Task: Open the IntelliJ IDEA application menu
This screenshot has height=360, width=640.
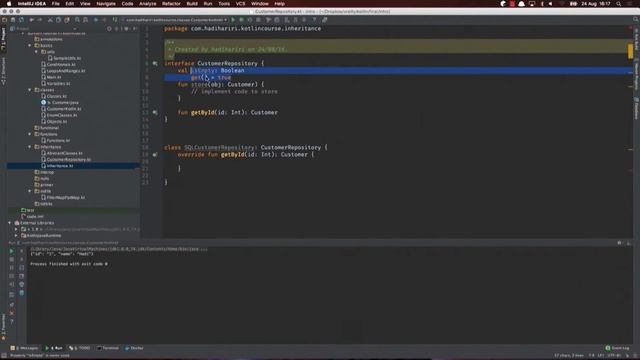Action: (x=32, y=4)
